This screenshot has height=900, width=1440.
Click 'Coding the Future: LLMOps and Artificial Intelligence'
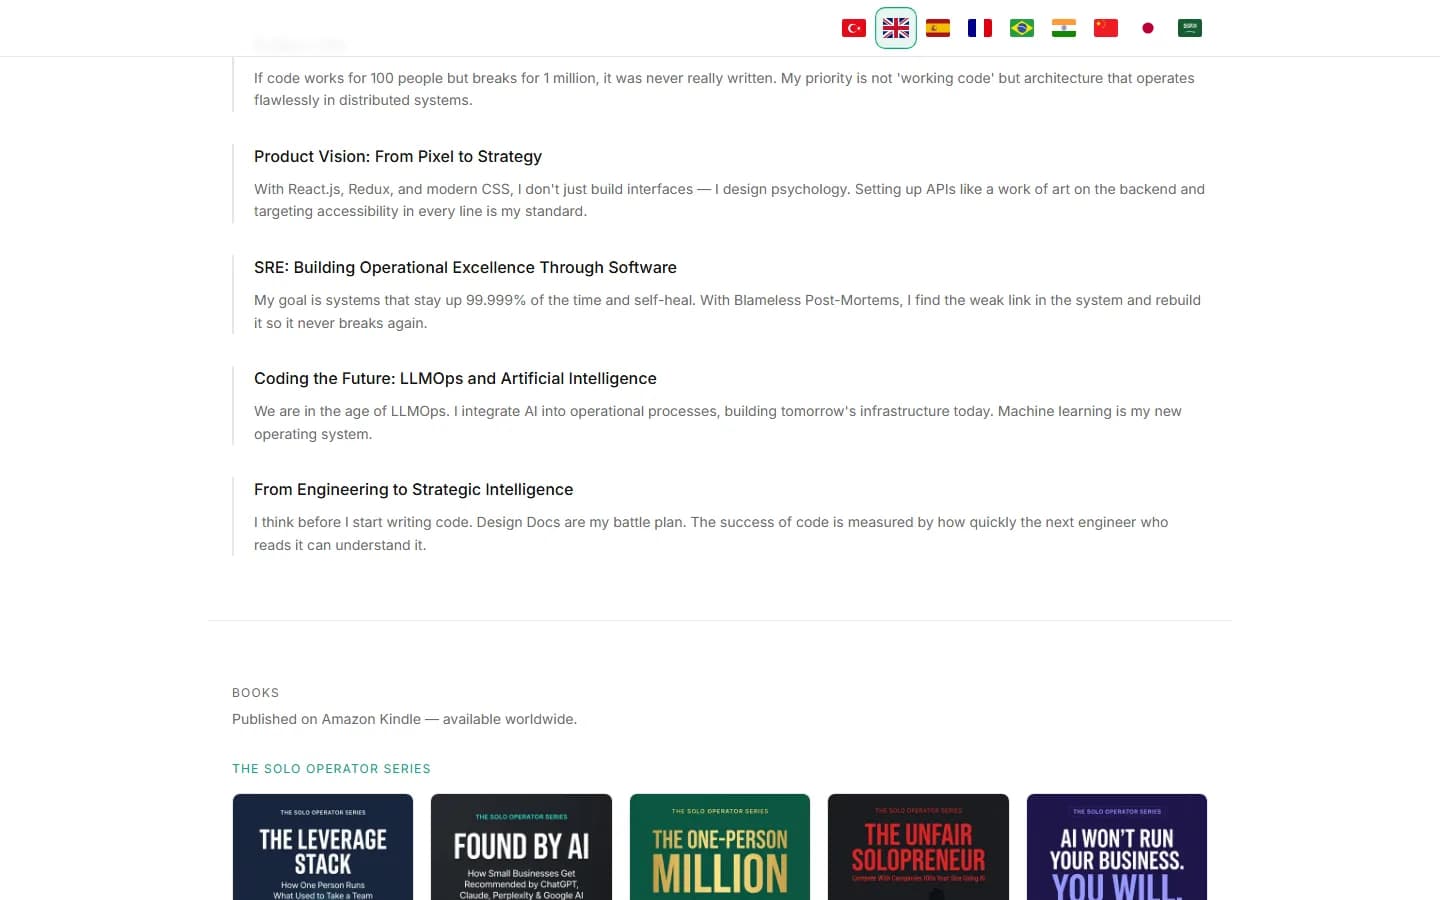pyautogui.click(x=455, y=379)
